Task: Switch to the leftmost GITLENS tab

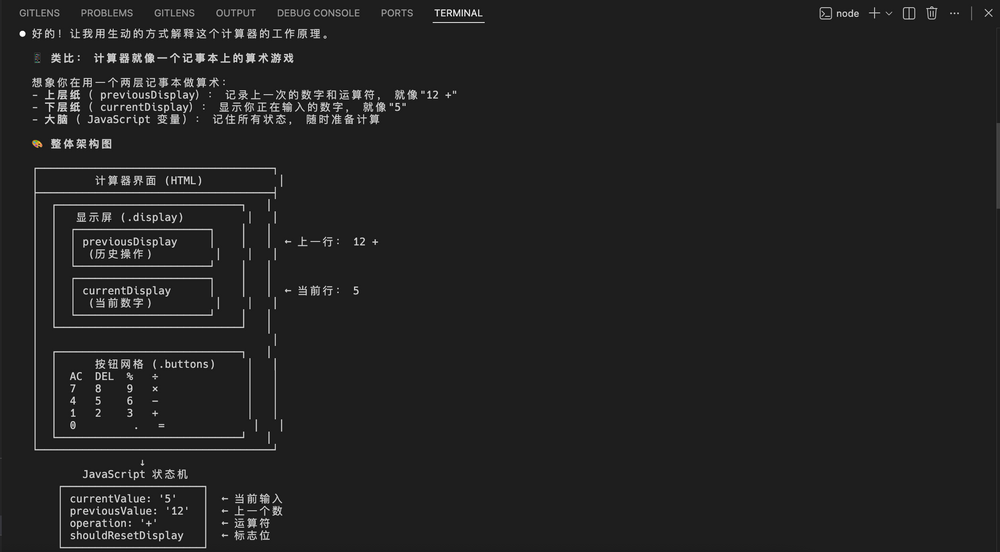Action: click(x=40, y=13)
